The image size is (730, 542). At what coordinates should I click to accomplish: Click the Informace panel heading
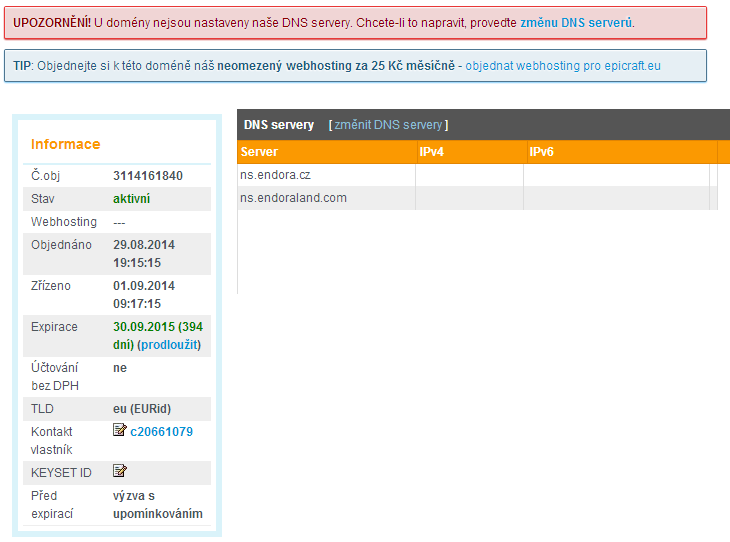(65, 144)
